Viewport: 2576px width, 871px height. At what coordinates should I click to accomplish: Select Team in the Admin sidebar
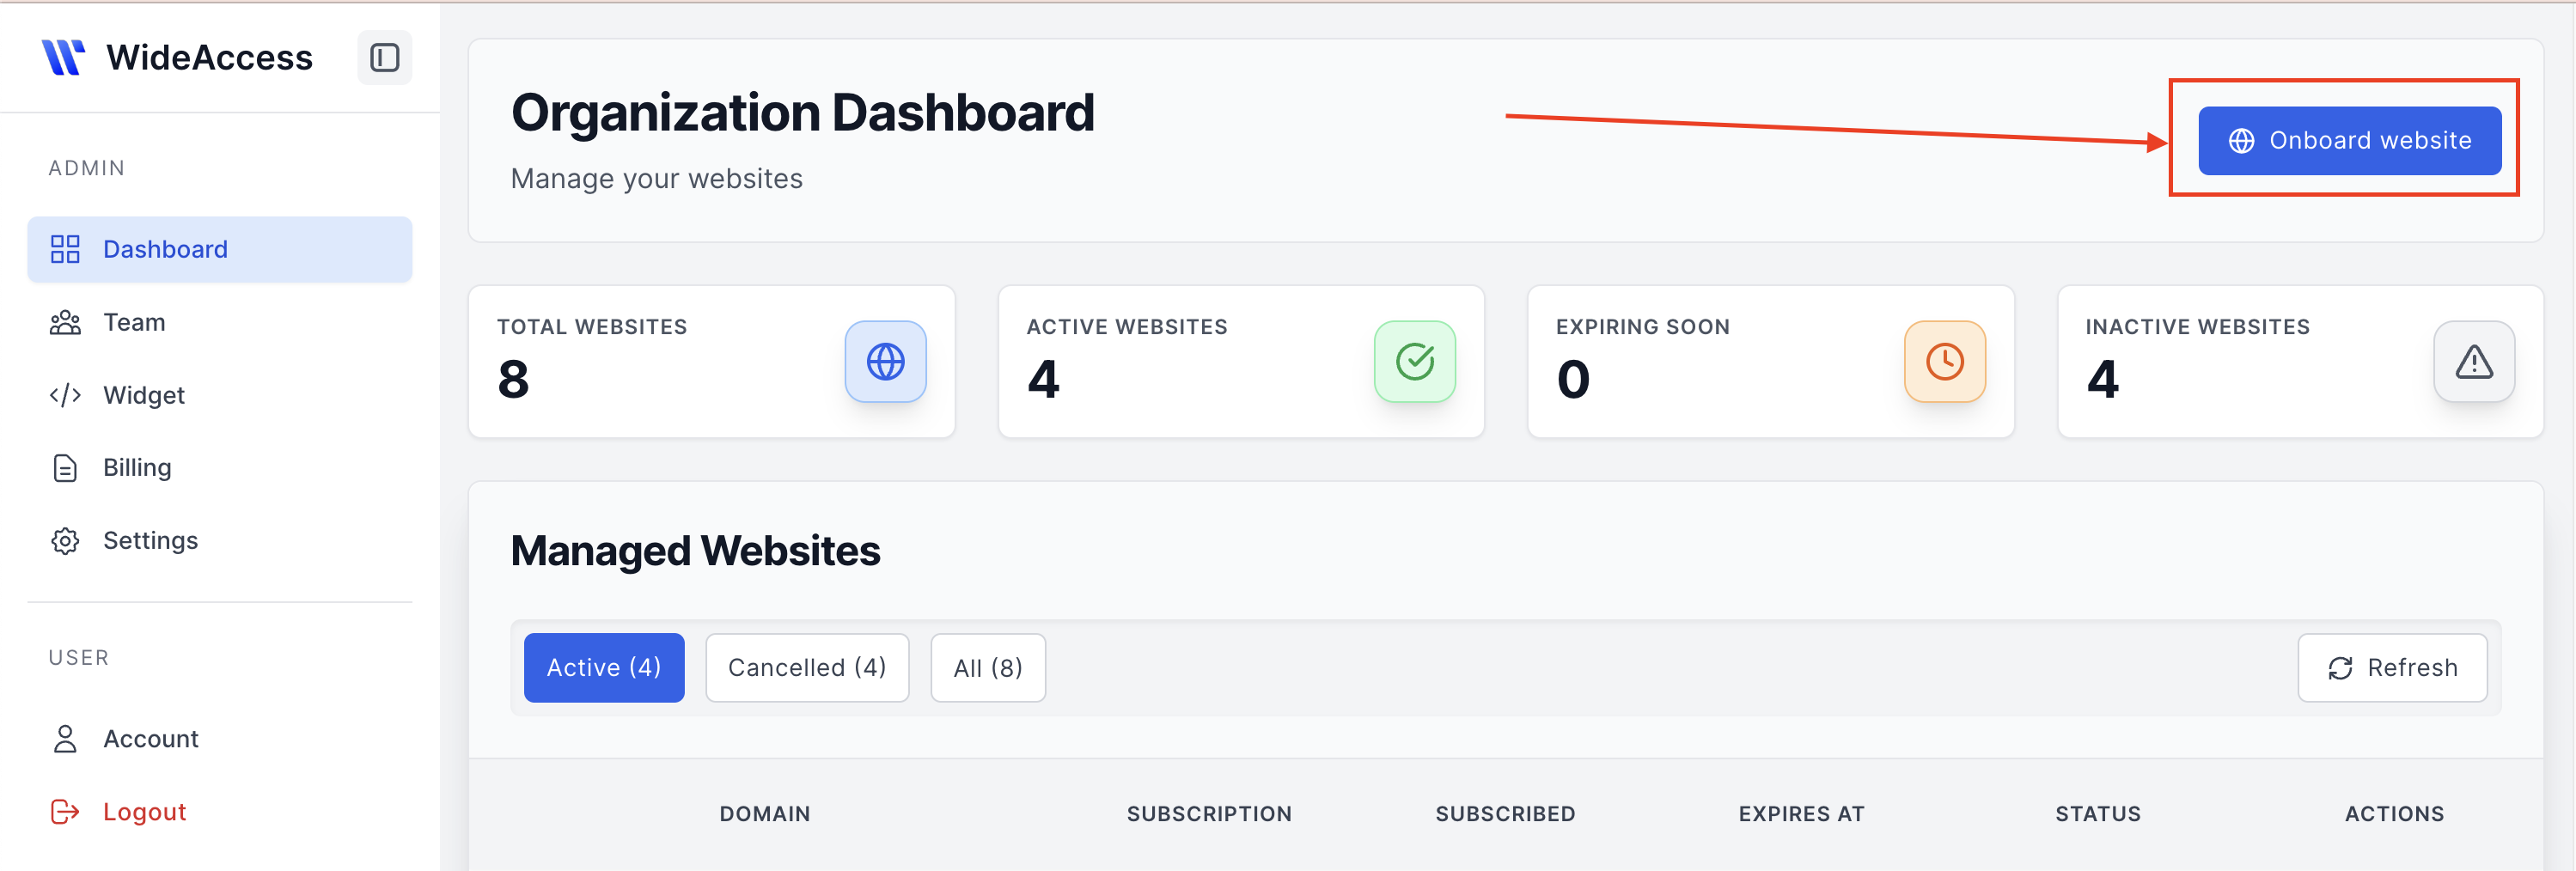tap(133, 321)
